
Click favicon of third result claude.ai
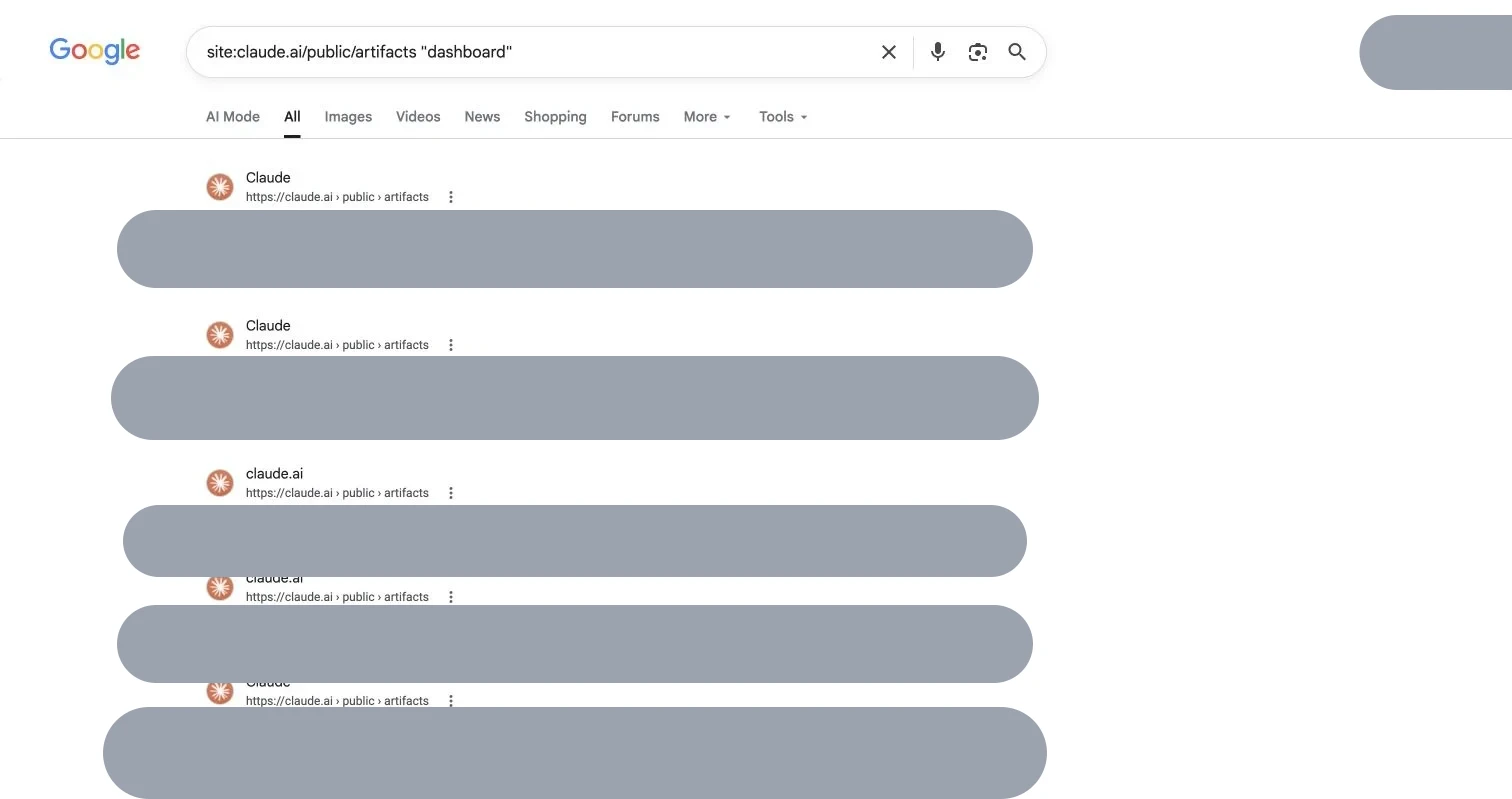[x=220, y=483]
